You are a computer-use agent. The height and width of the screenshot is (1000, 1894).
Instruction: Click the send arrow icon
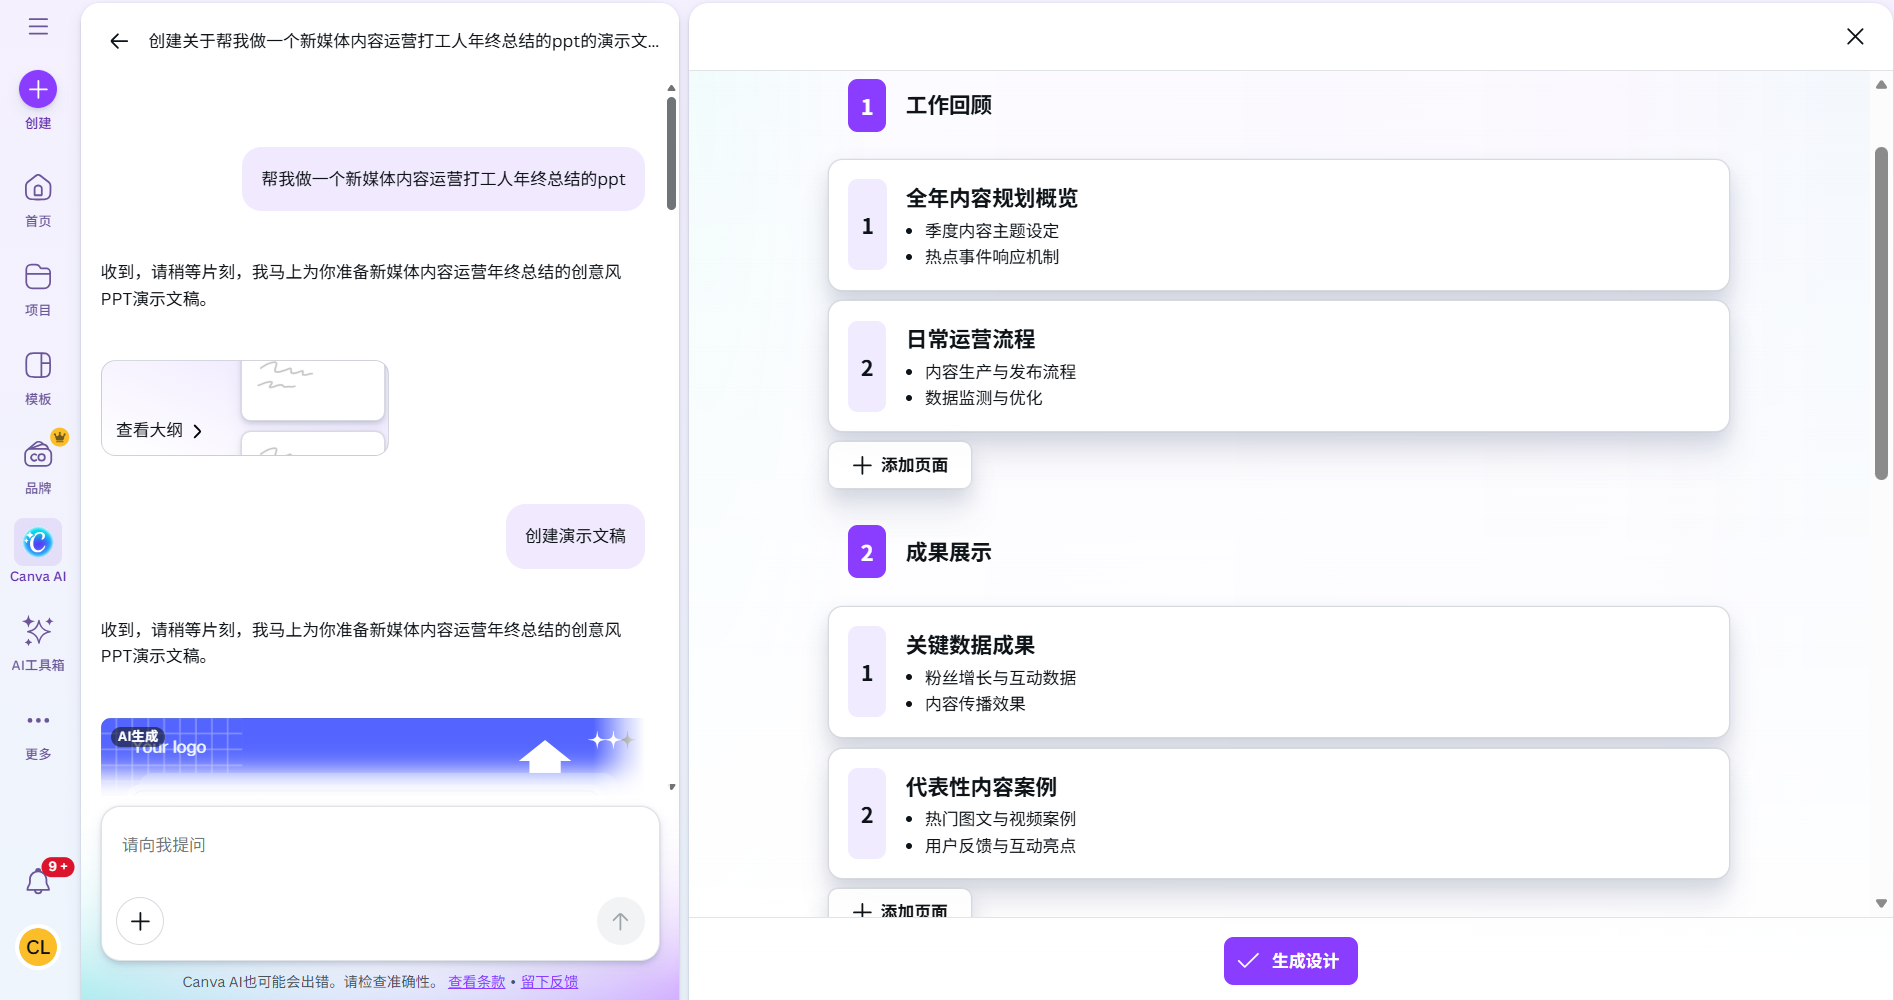[620, 920]
